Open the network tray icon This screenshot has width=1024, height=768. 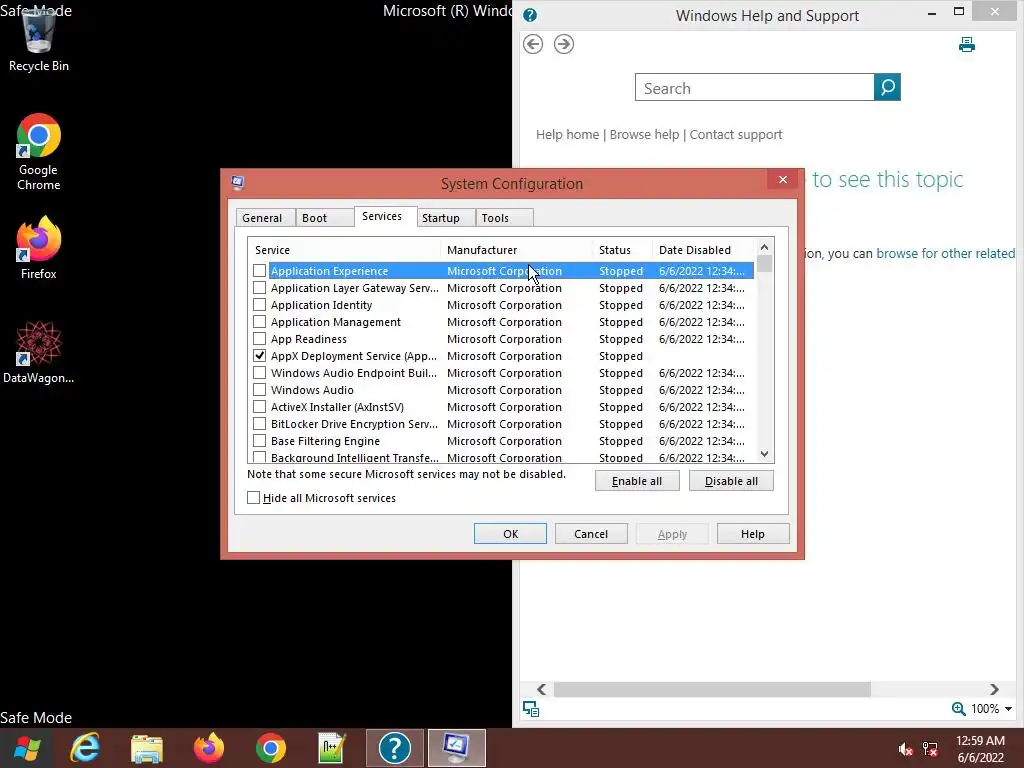point(930,750)
